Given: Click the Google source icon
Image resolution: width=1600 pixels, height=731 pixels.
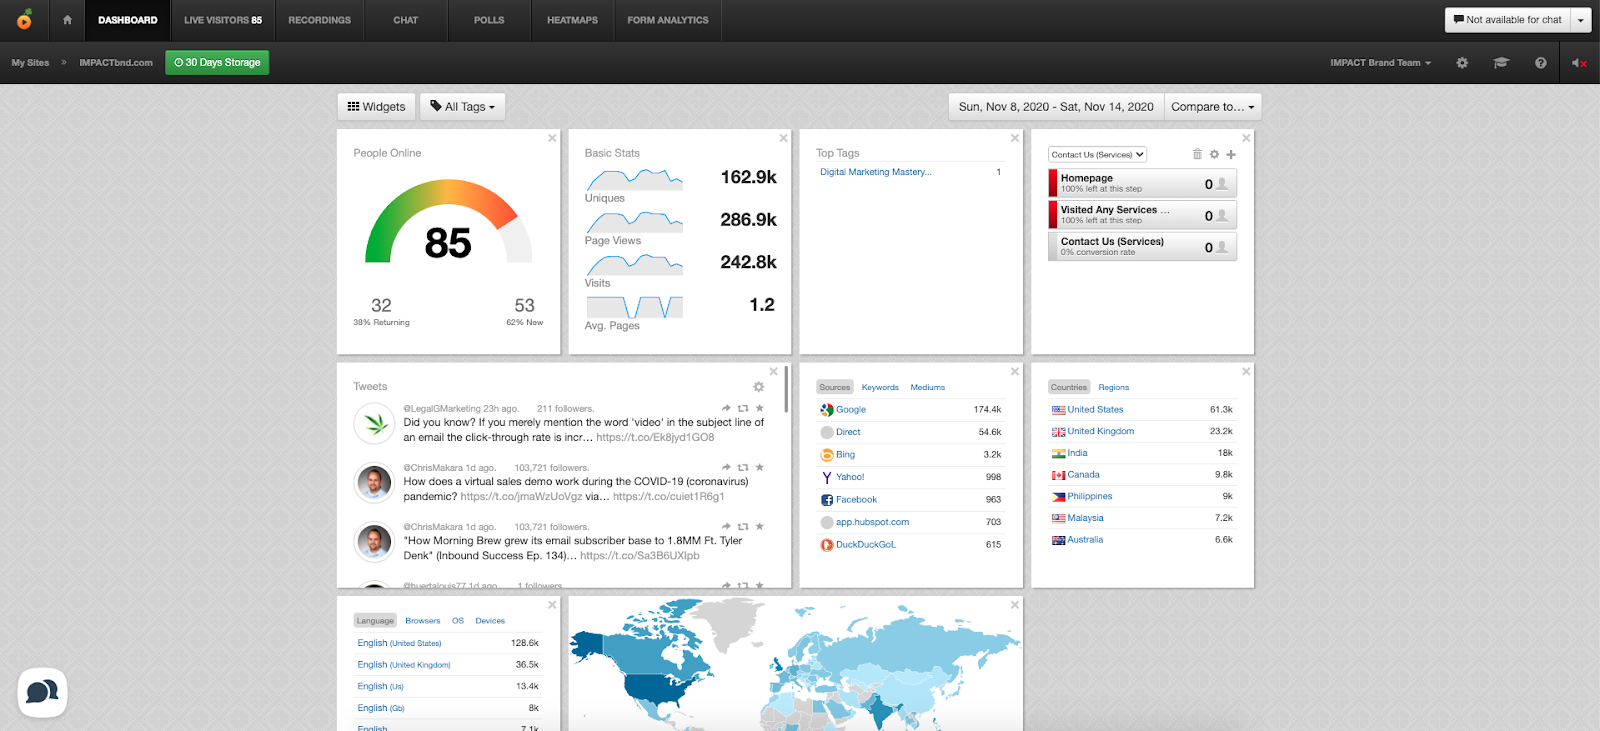Looking at the screenshot, I should (827, 410).
